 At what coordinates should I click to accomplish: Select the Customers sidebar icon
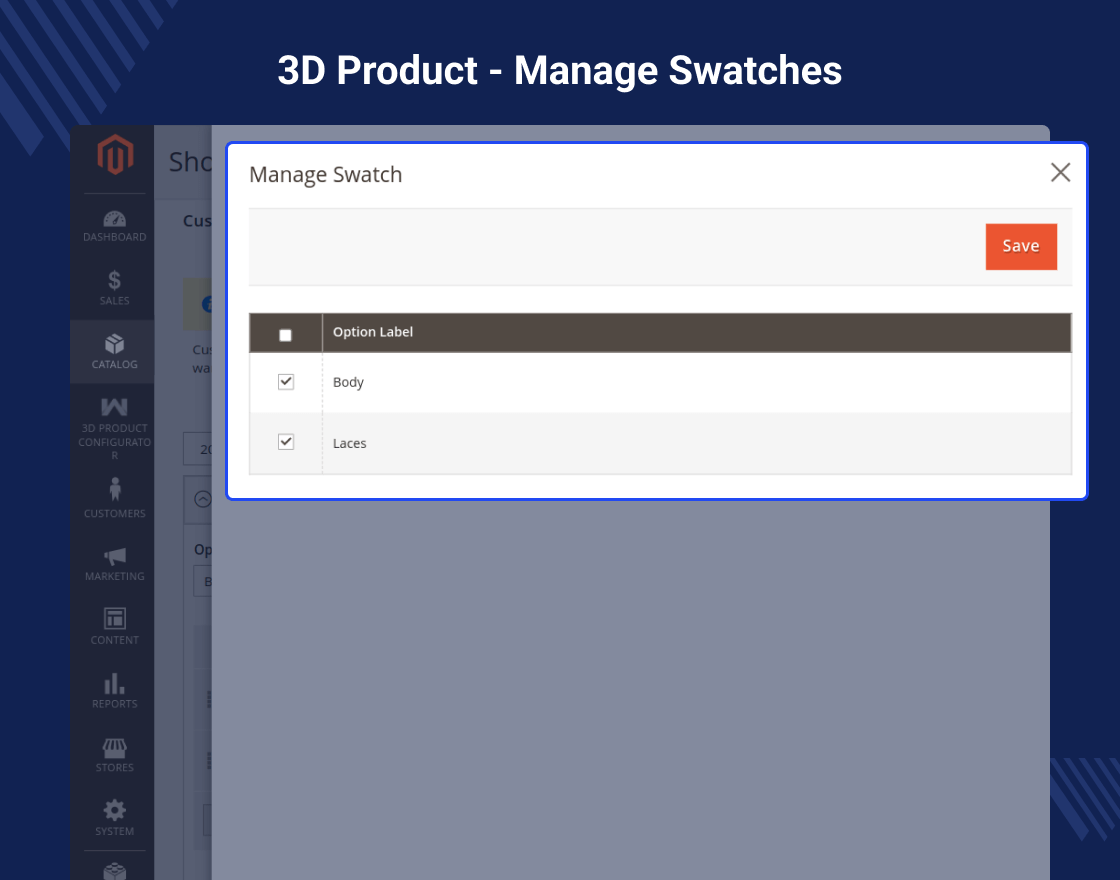pos(114,498)
